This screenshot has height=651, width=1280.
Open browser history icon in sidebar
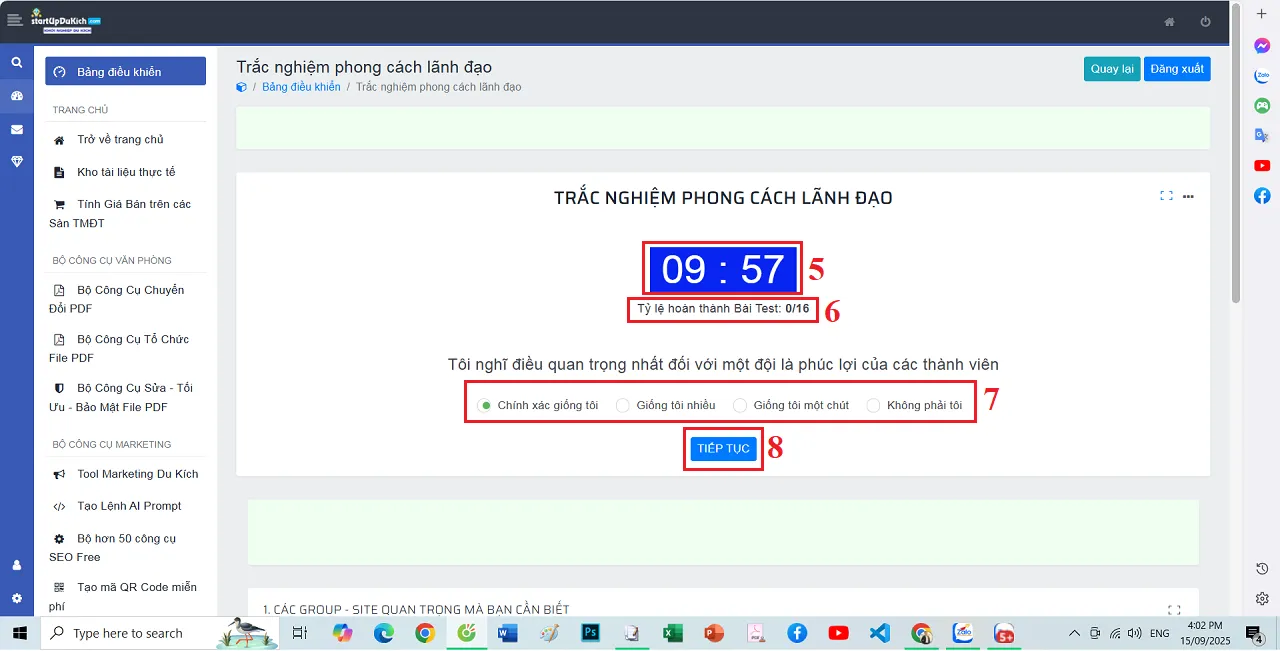click(1262, 568)
